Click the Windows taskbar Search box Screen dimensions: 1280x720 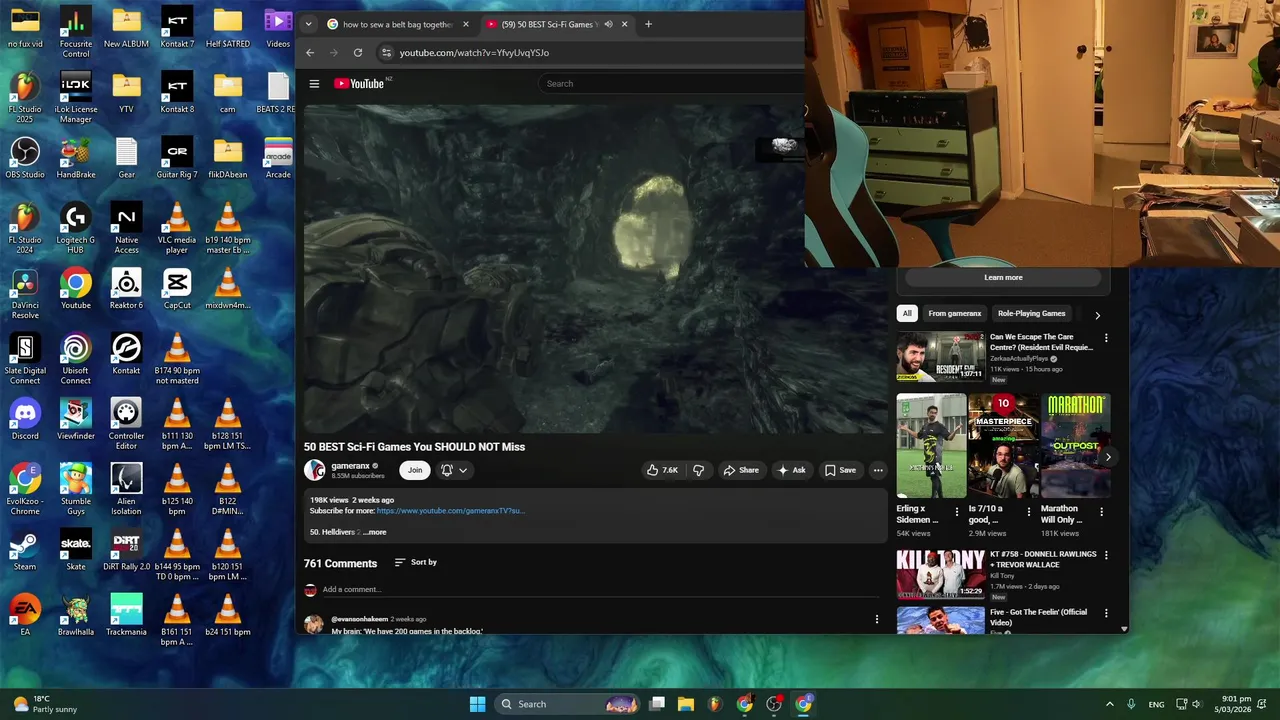[567, 704]
